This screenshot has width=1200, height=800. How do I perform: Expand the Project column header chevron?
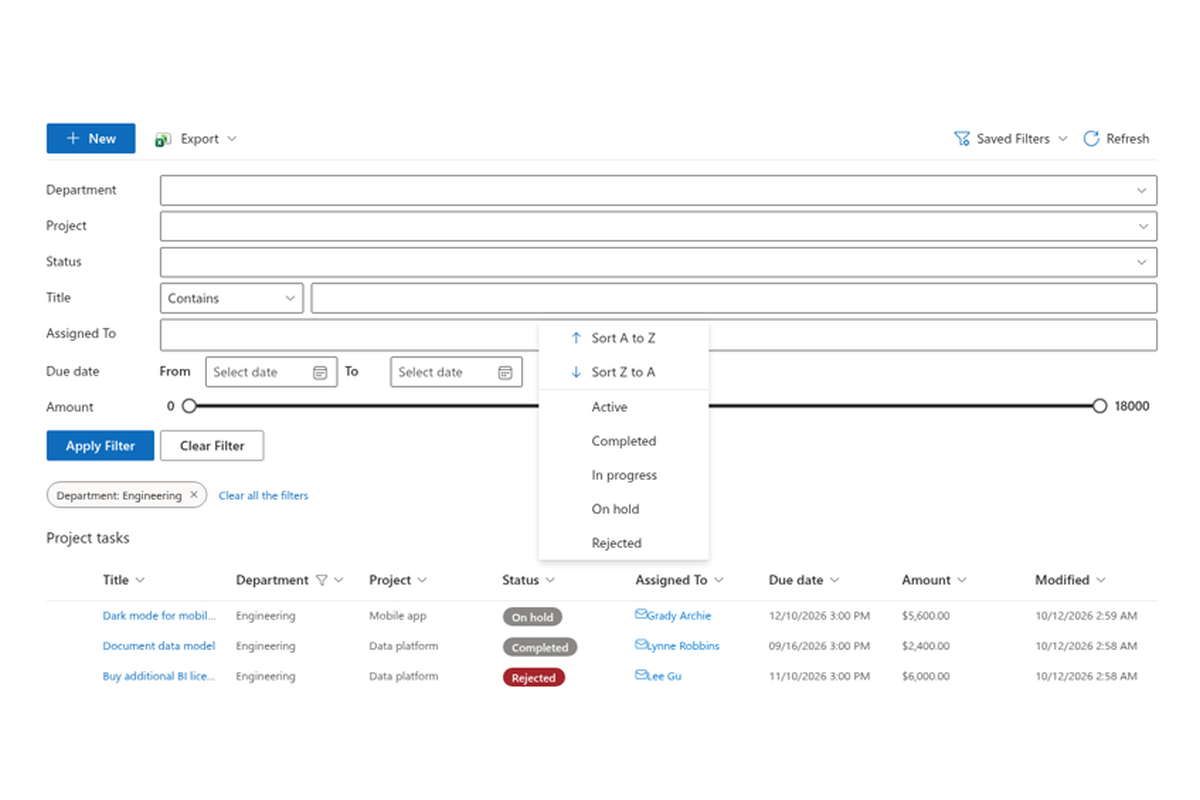422,580
